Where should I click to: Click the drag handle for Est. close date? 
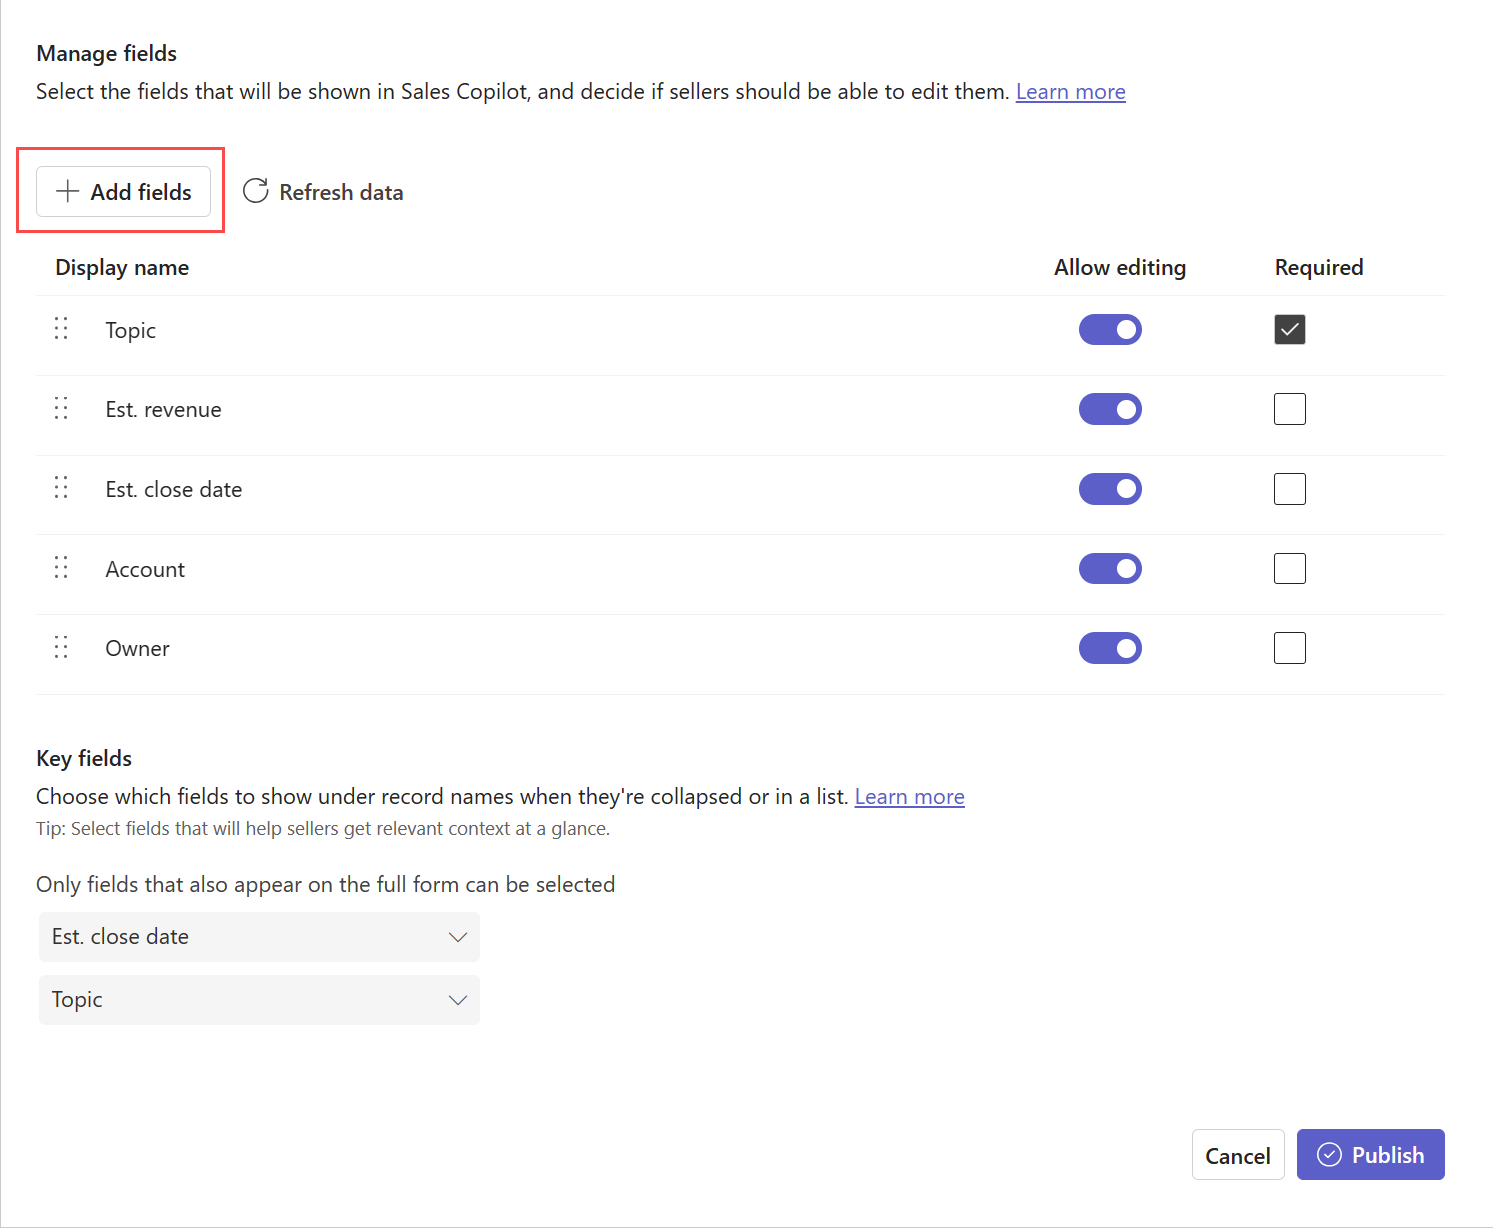pyautogui.click(x=60, y=488)
